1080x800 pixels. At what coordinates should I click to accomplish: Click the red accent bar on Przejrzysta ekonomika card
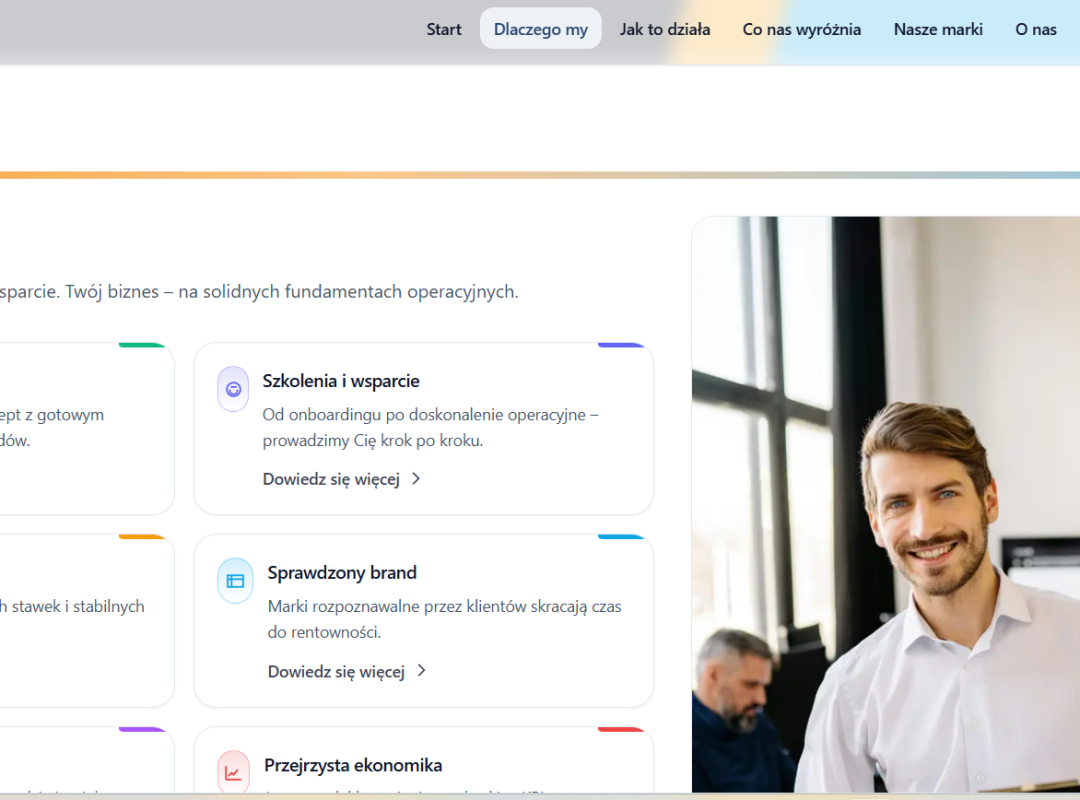[621, 729]
